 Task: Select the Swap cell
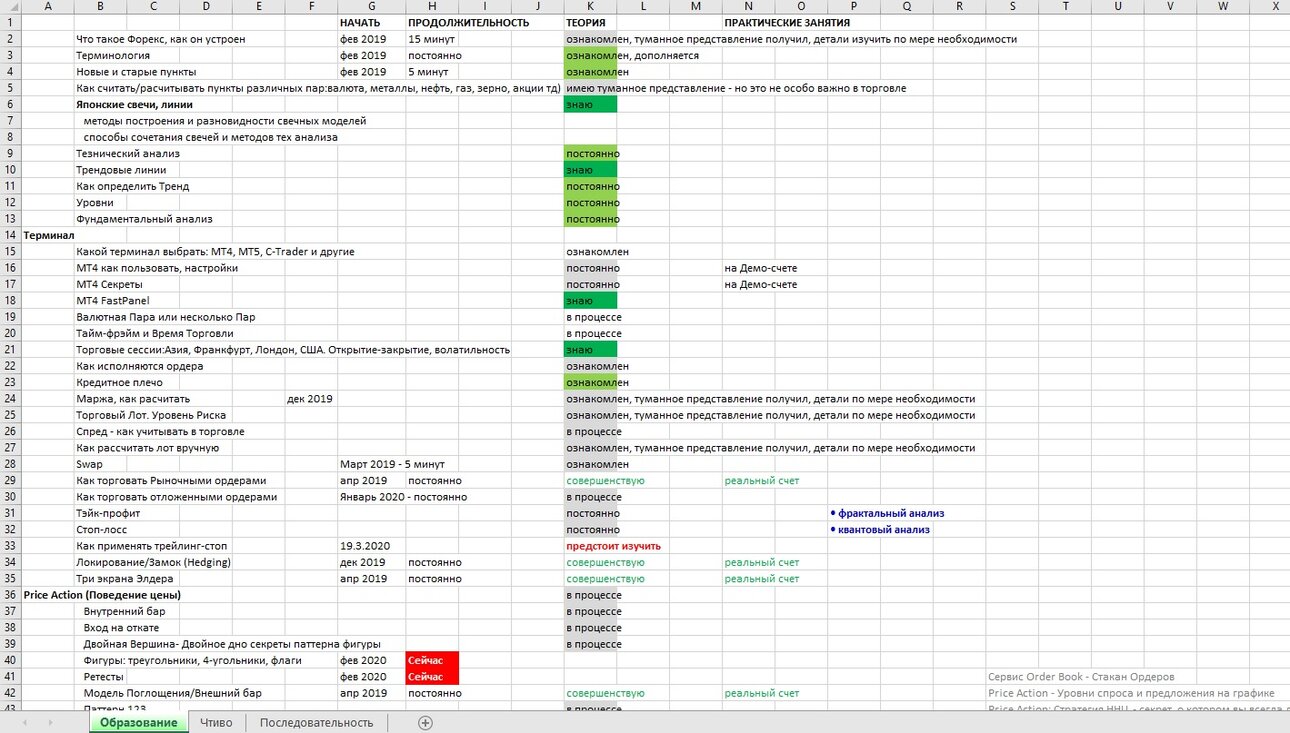coord(89,464)
